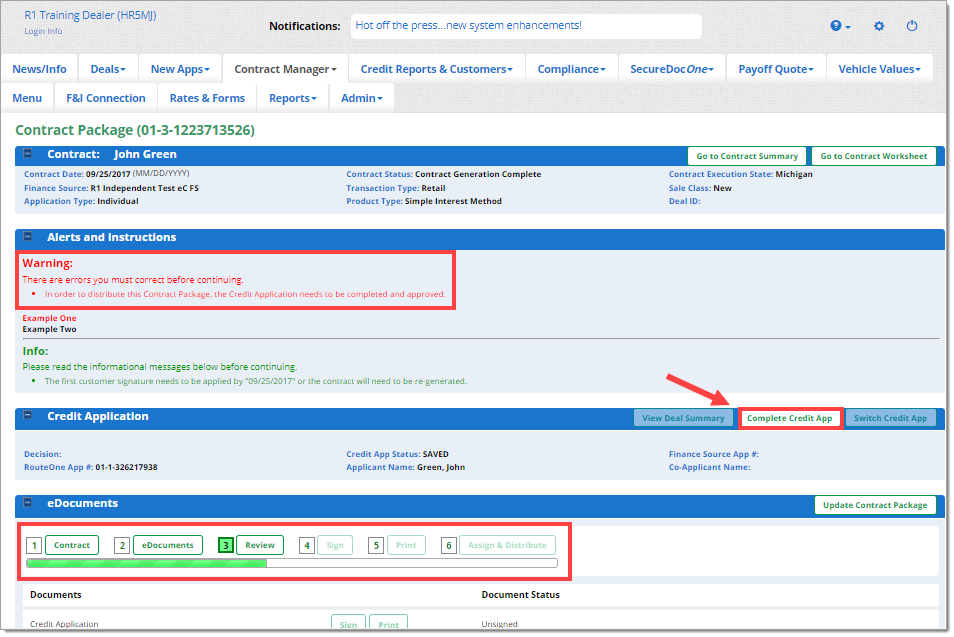This screenshot has width=954, height=637.
Task: Collapse the Credit Application section
Action: click(x=27, y=415)
